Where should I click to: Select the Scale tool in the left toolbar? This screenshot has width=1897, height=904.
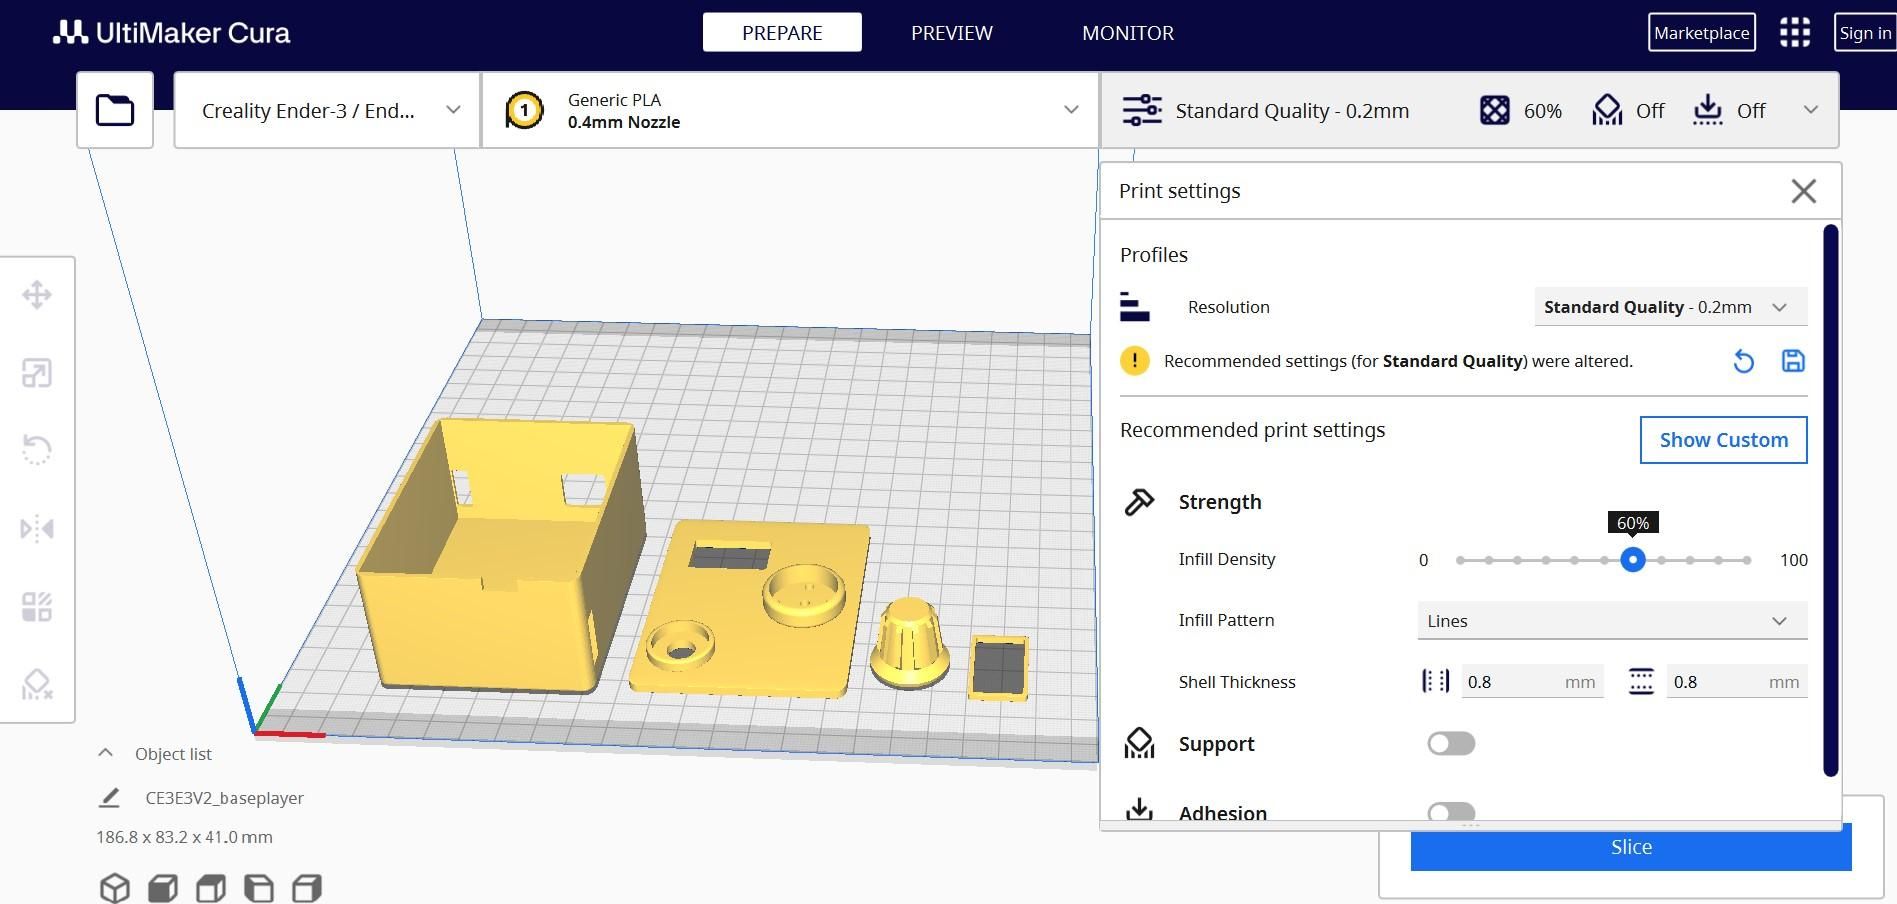(x=37, y=373)
